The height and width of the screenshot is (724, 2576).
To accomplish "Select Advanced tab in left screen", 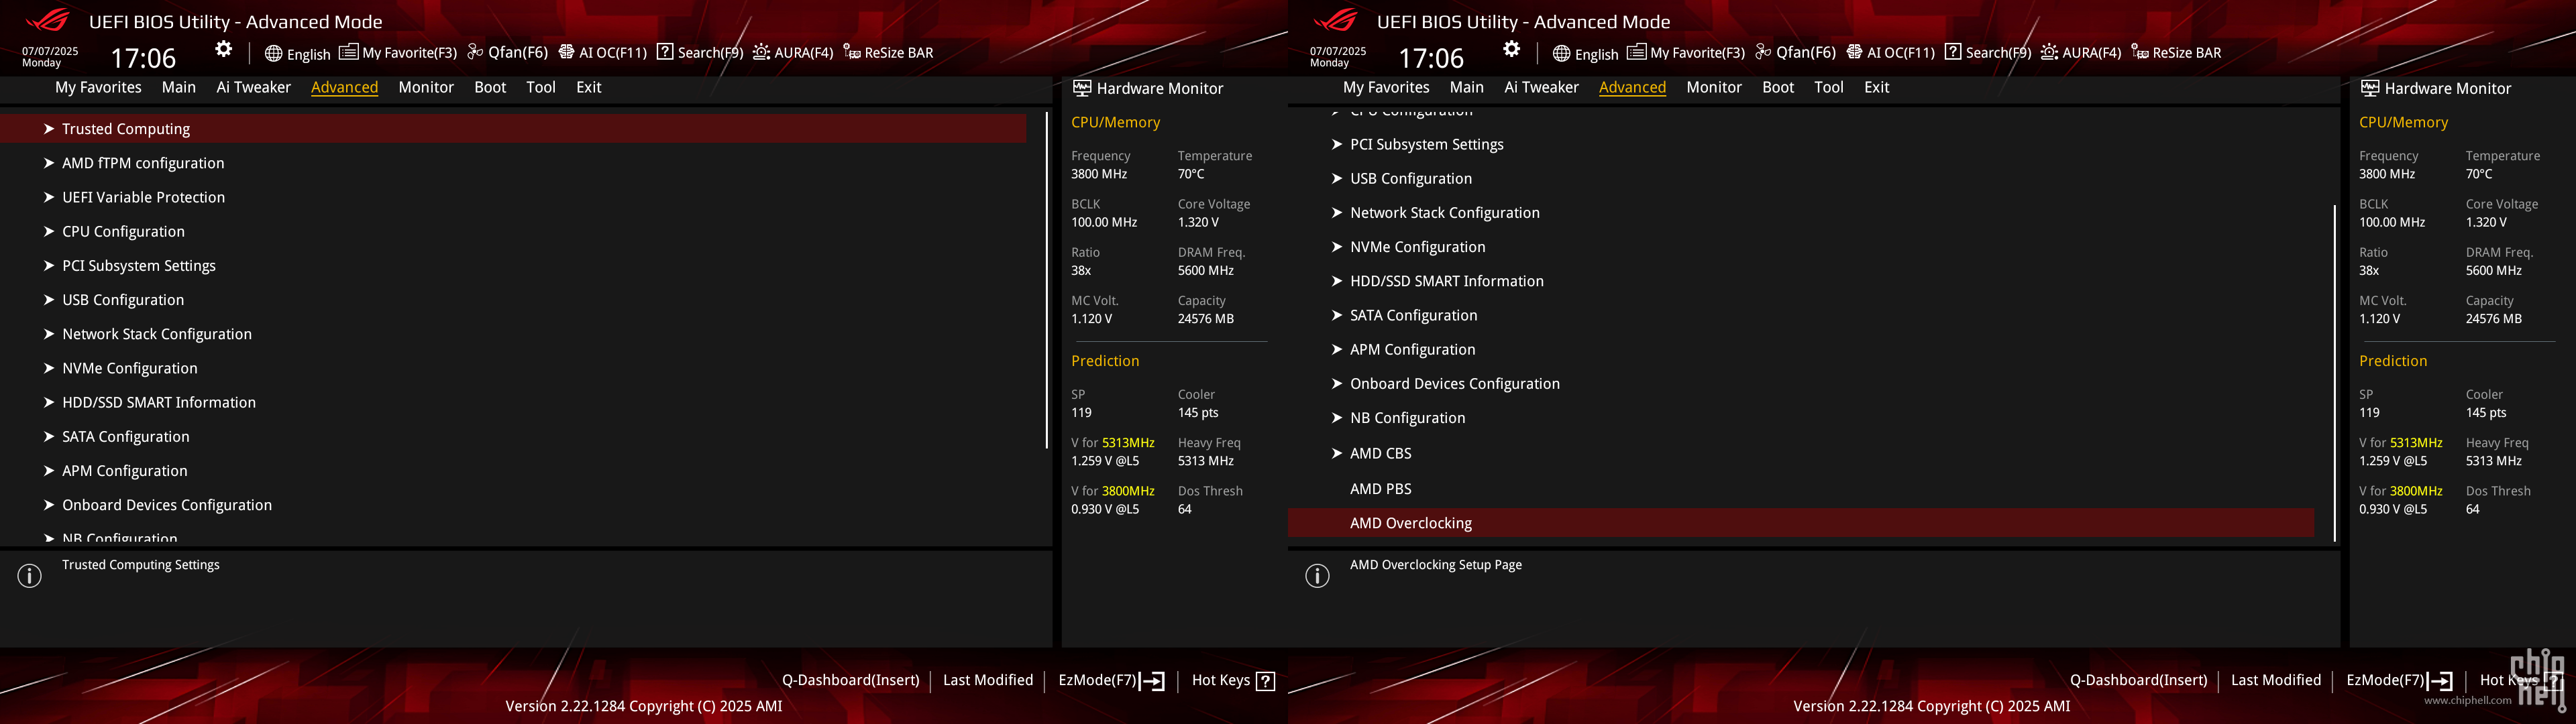I will point(344,87).
